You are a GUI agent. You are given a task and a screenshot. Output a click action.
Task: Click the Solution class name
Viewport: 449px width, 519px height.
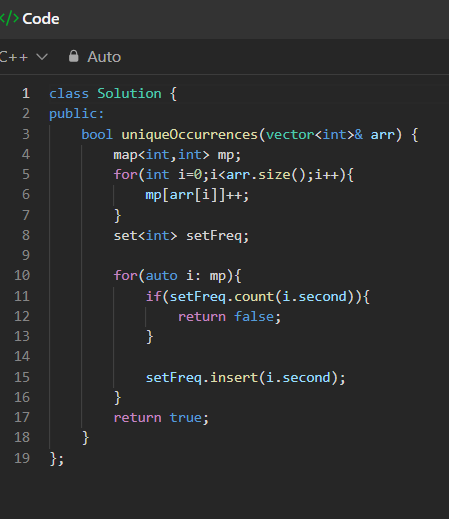click(129, 94)
